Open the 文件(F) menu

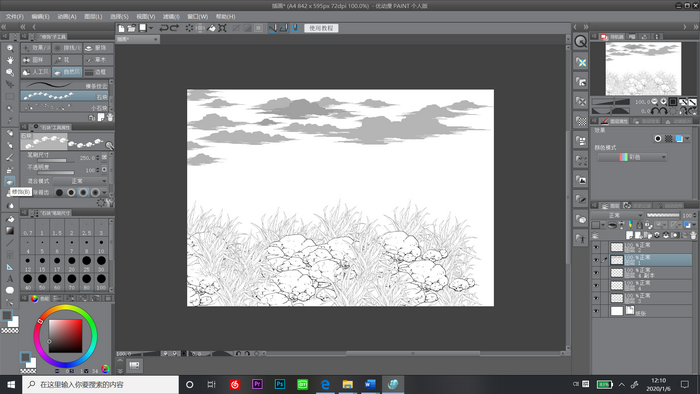pos(15,17)
